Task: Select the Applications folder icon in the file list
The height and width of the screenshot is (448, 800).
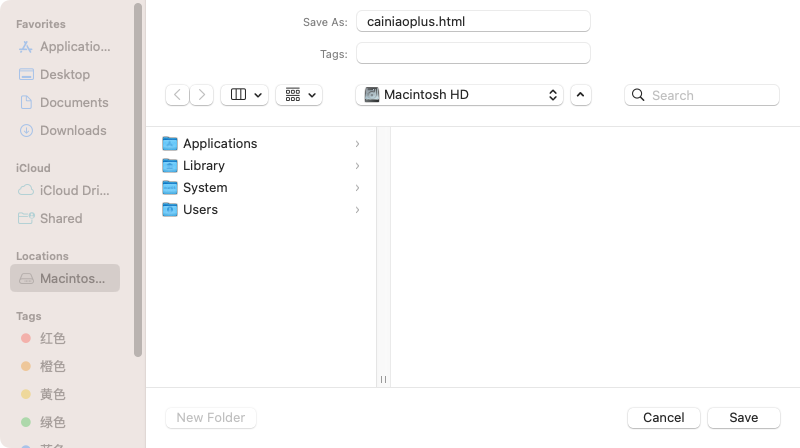Action: [170, 144]
